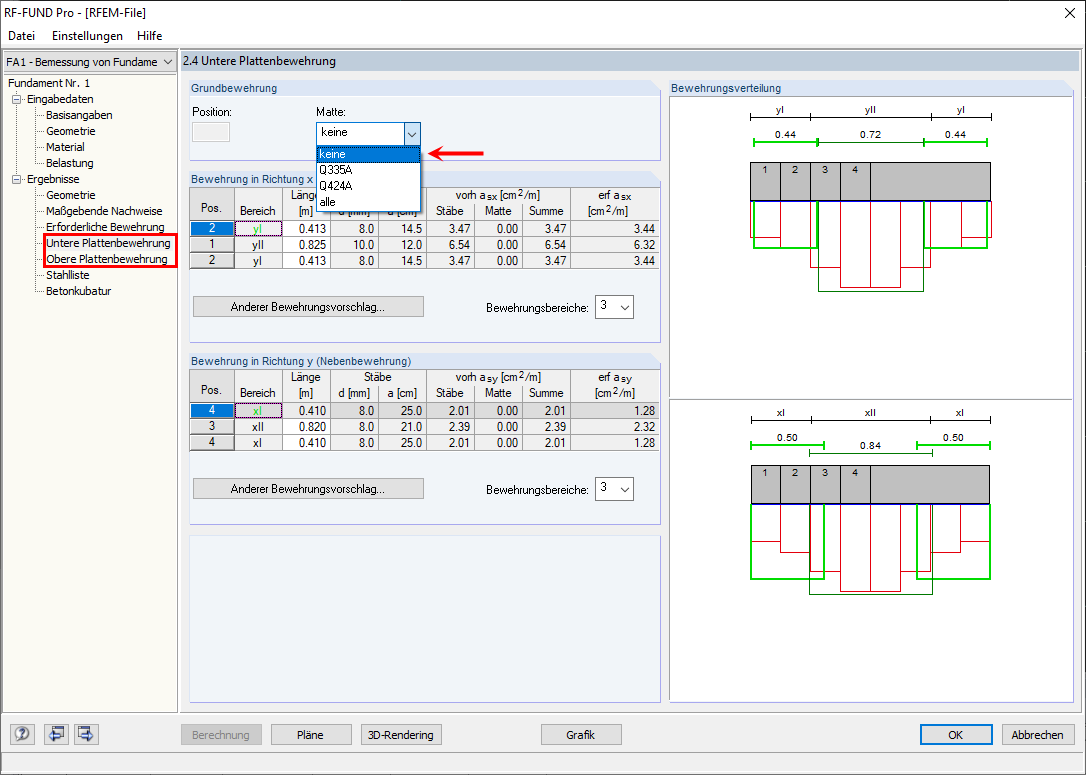Viewport: 1086px width, 775px height.
Task: Open Erforderliche Bewehrung tree item
Action: click(x=105, y=227)
